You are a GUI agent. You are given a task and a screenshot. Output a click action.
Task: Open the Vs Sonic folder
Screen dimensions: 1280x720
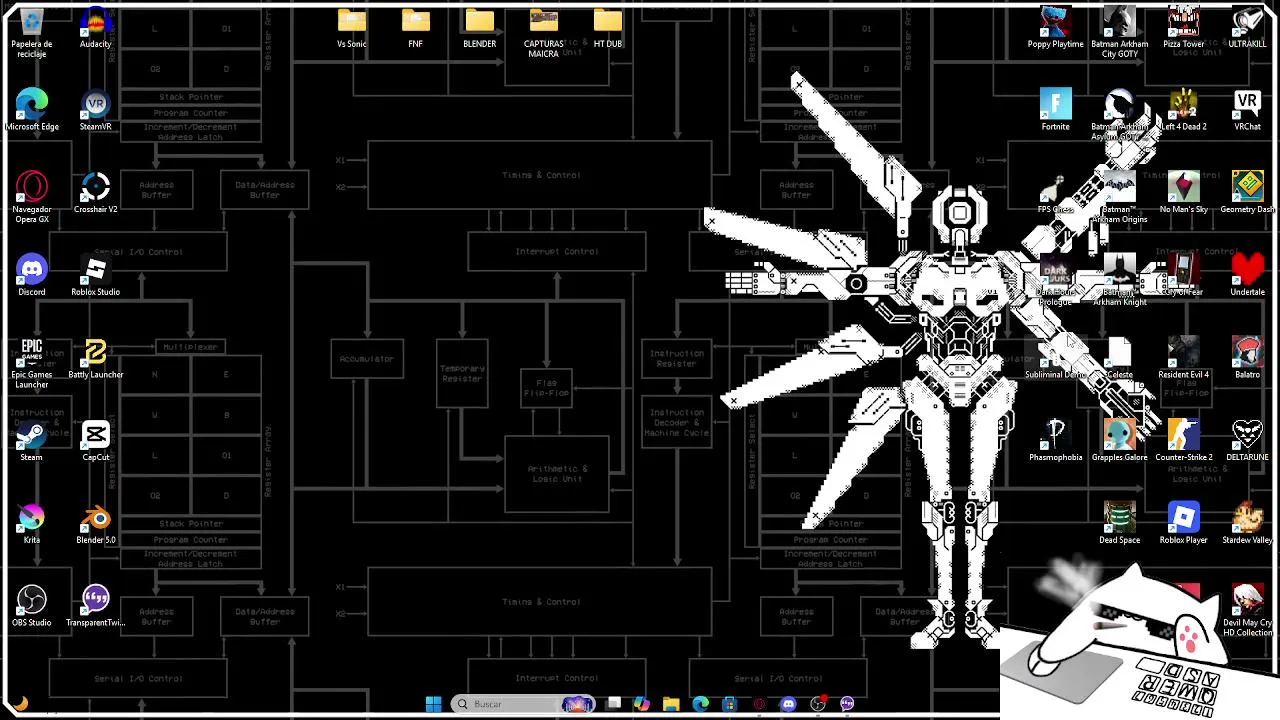tap(352, 28)
